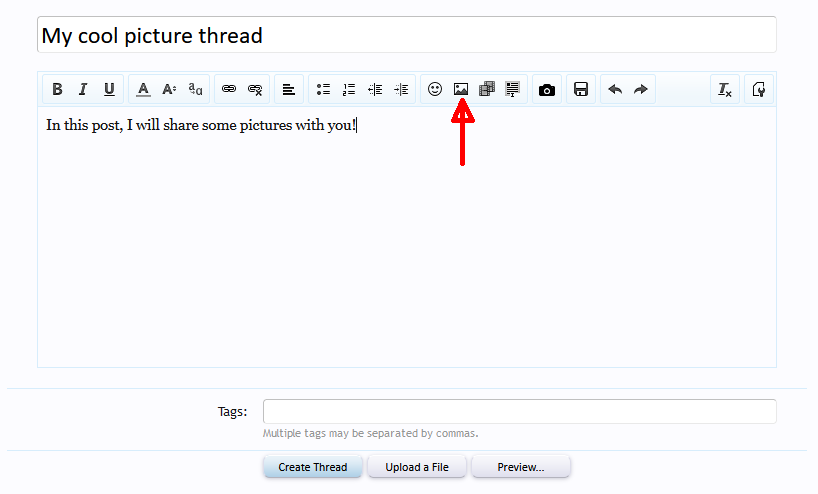
Task: Redo the last edit
Action: (641, 89)
